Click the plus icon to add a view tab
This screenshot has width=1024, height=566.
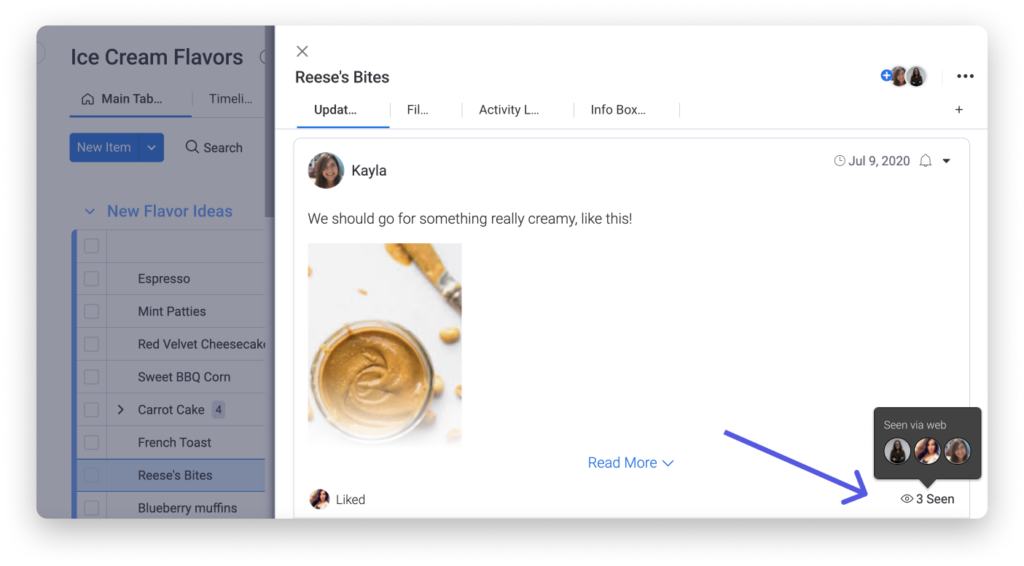[959, 110]
